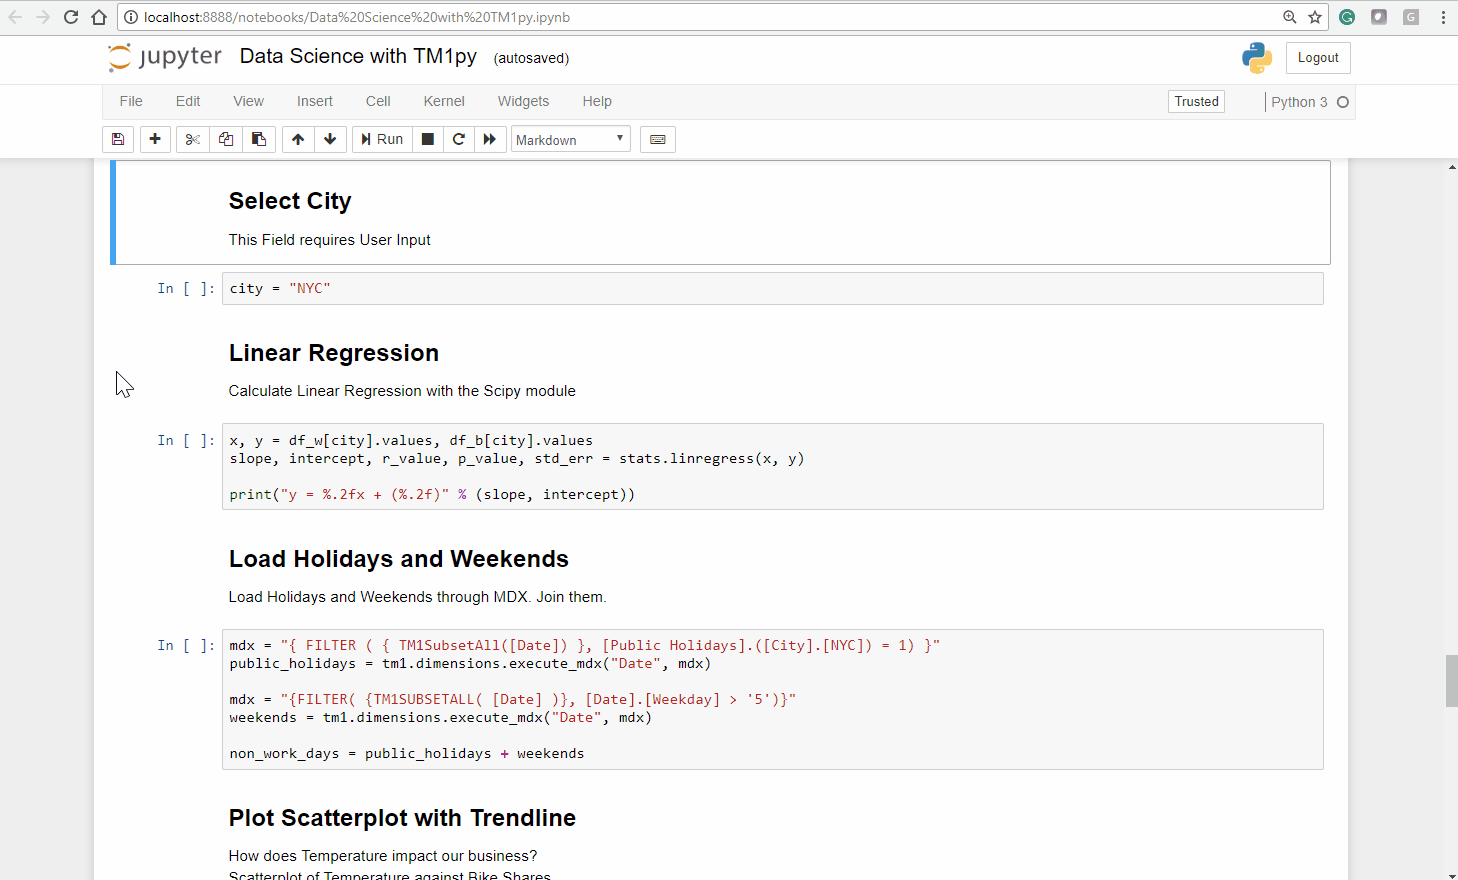Open the Markdown cell type dropdown
This screenshot has height=880, width=1458.
click(570, 139)
